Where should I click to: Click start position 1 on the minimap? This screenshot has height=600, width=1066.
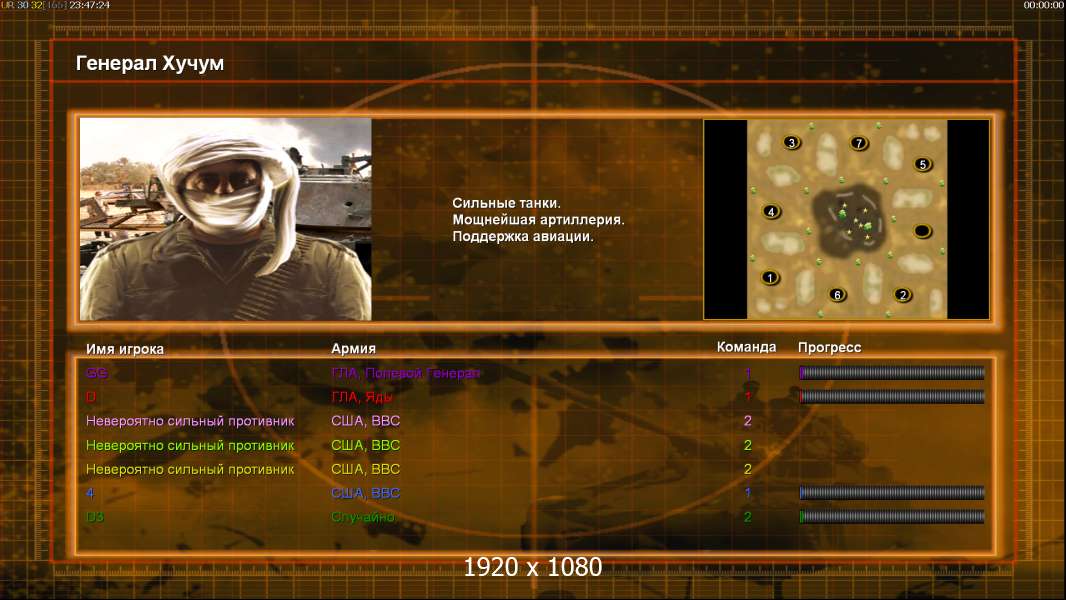point(770,277)
